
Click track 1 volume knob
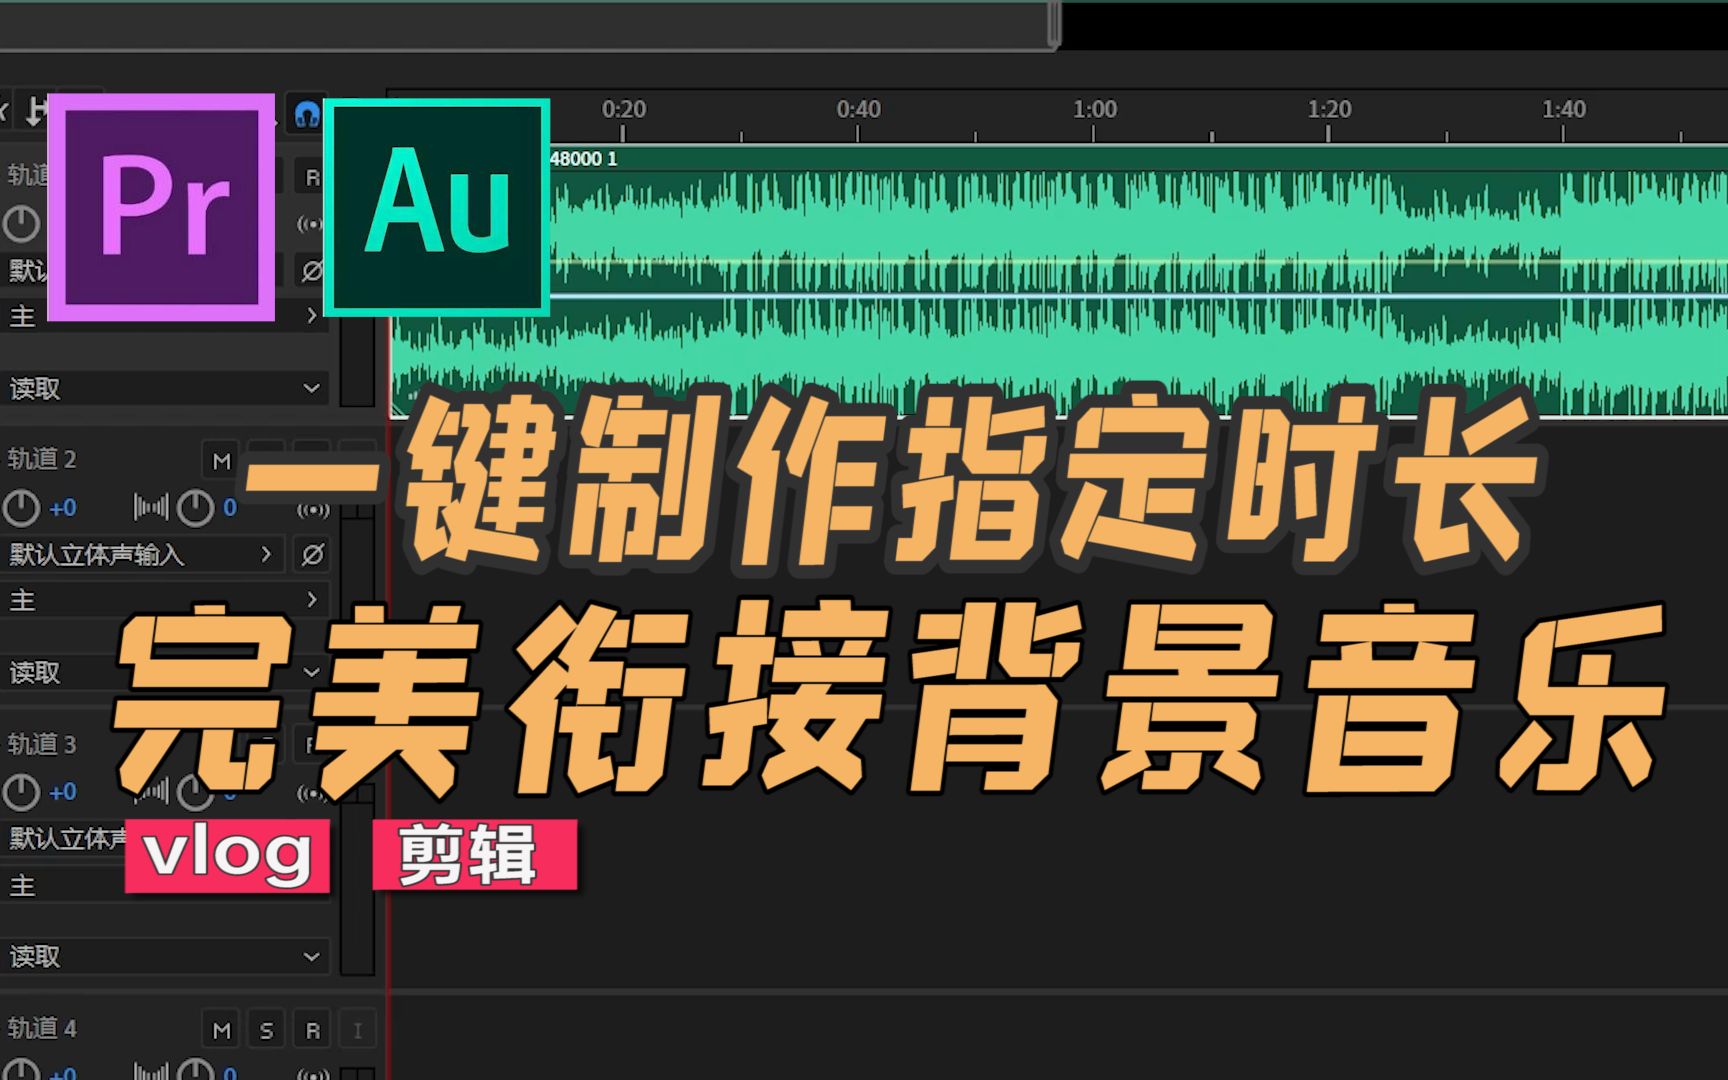point(21,224)
